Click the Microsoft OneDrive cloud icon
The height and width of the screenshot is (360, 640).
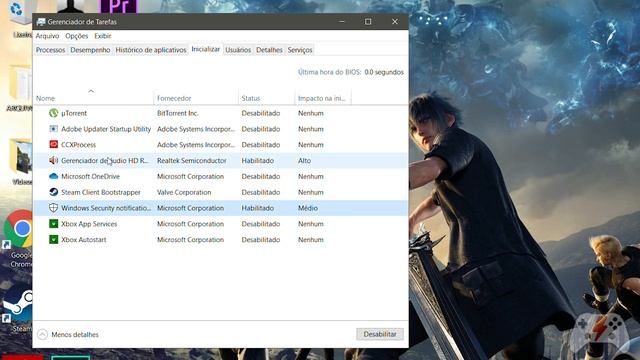coord(53,176)
